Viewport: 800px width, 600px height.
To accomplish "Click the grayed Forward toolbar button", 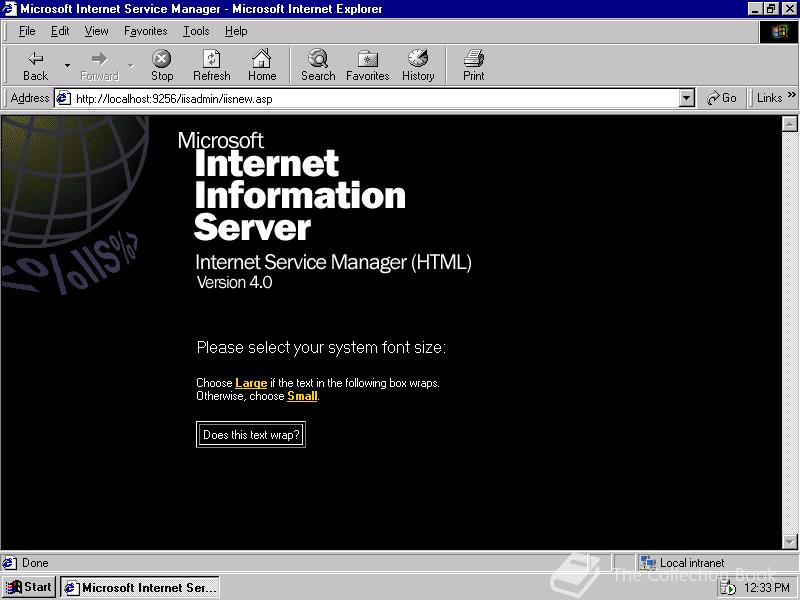I will click(x=99, y=65).
